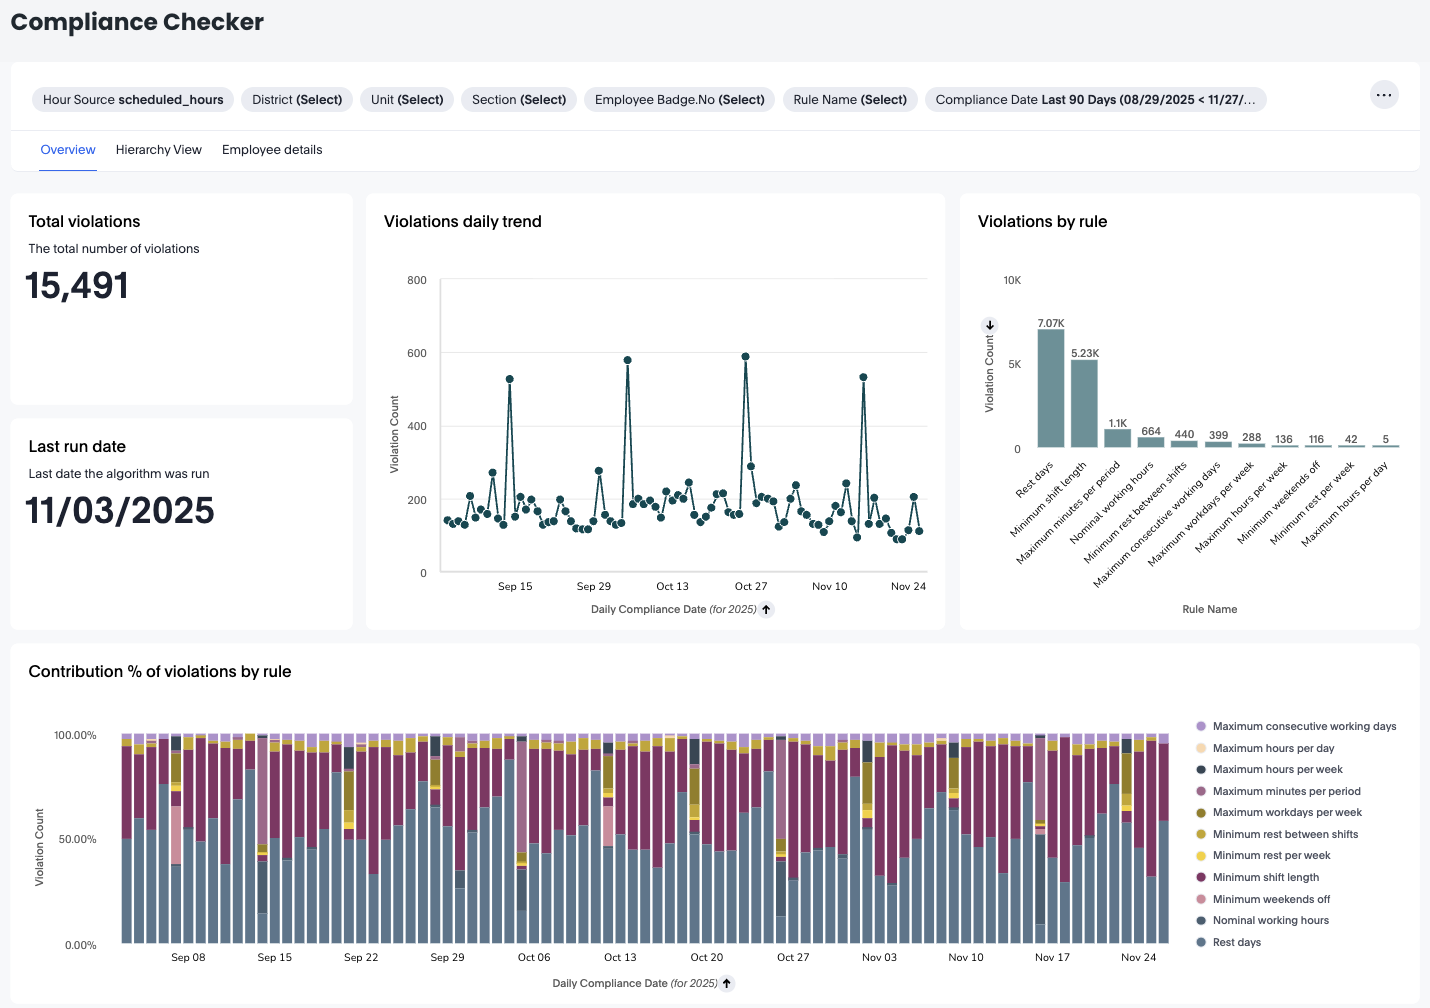Sort contribution chart by date arrow icon

(728, 983)
